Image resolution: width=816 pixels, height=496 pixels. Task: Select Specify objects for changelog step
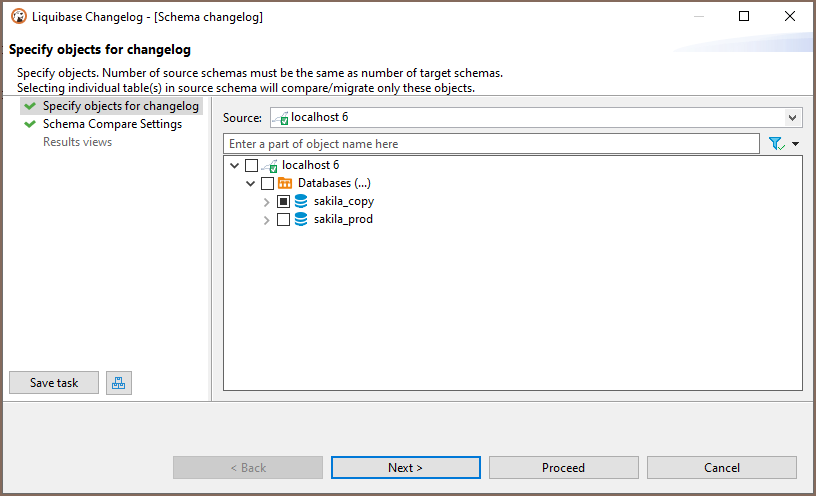120,106
